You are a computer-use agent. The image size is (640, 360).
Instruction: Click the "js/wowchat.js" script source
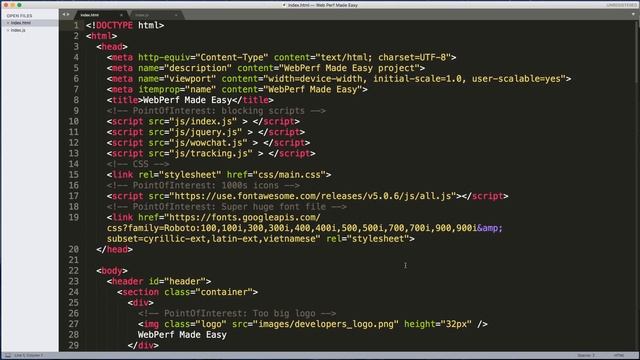208,143
